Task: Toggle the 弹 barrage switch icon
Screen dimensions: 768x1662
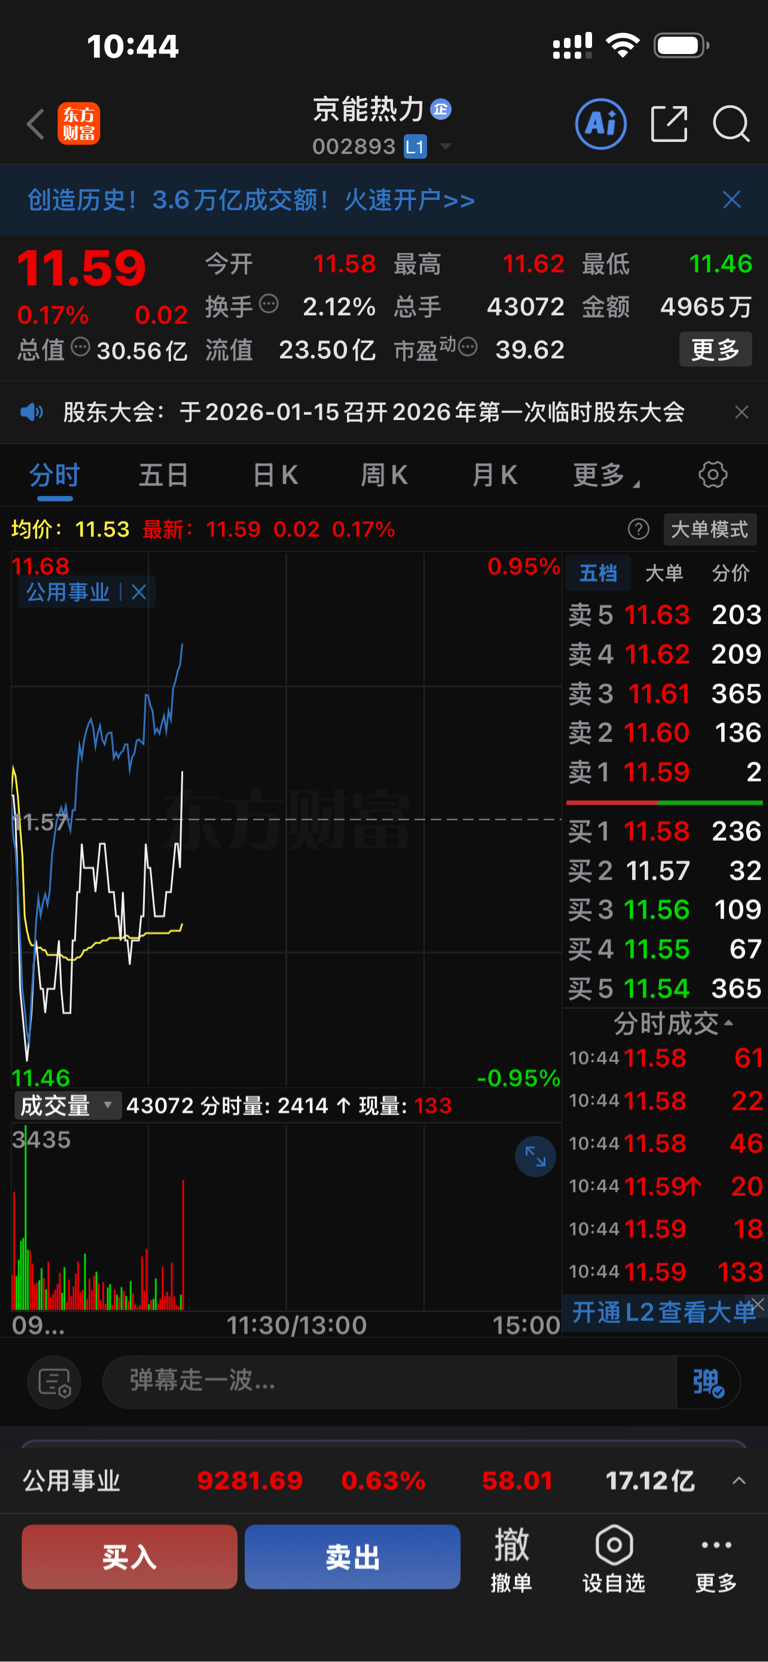Action: pyautogui.click(x=709, y=1382)
